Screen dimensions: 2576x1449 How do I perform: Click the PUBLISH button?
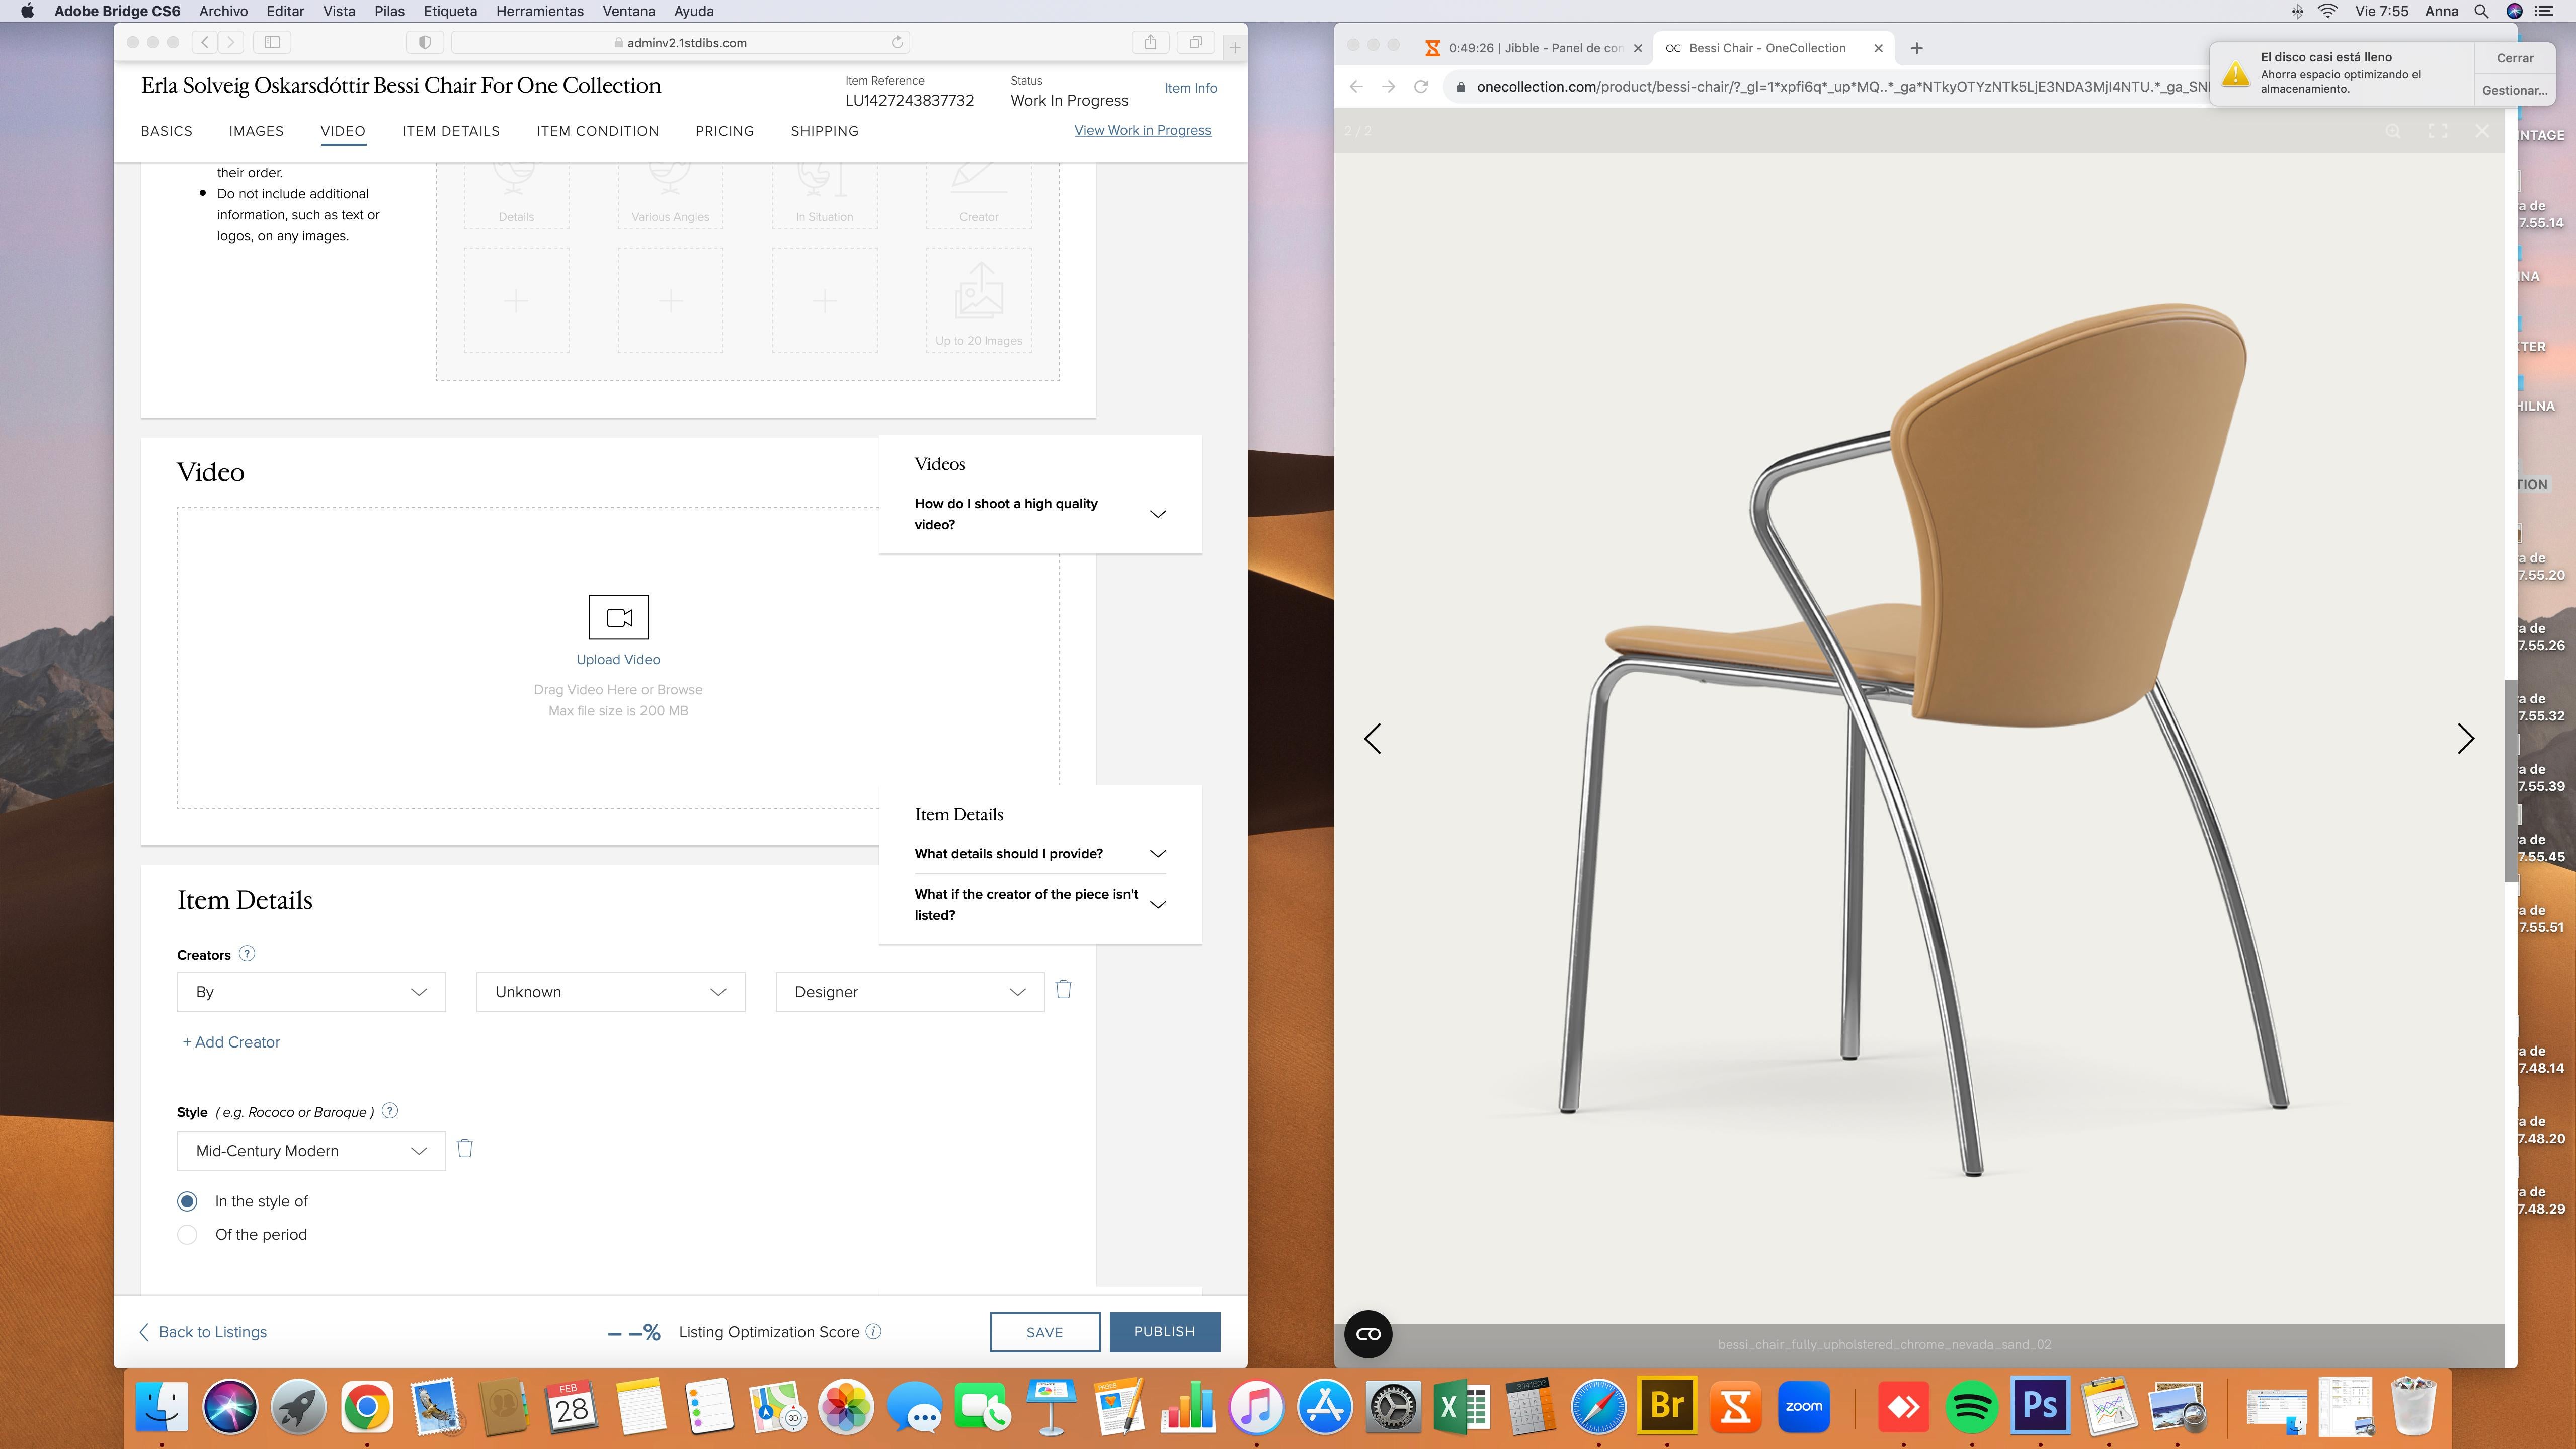click(1165, 1332)
